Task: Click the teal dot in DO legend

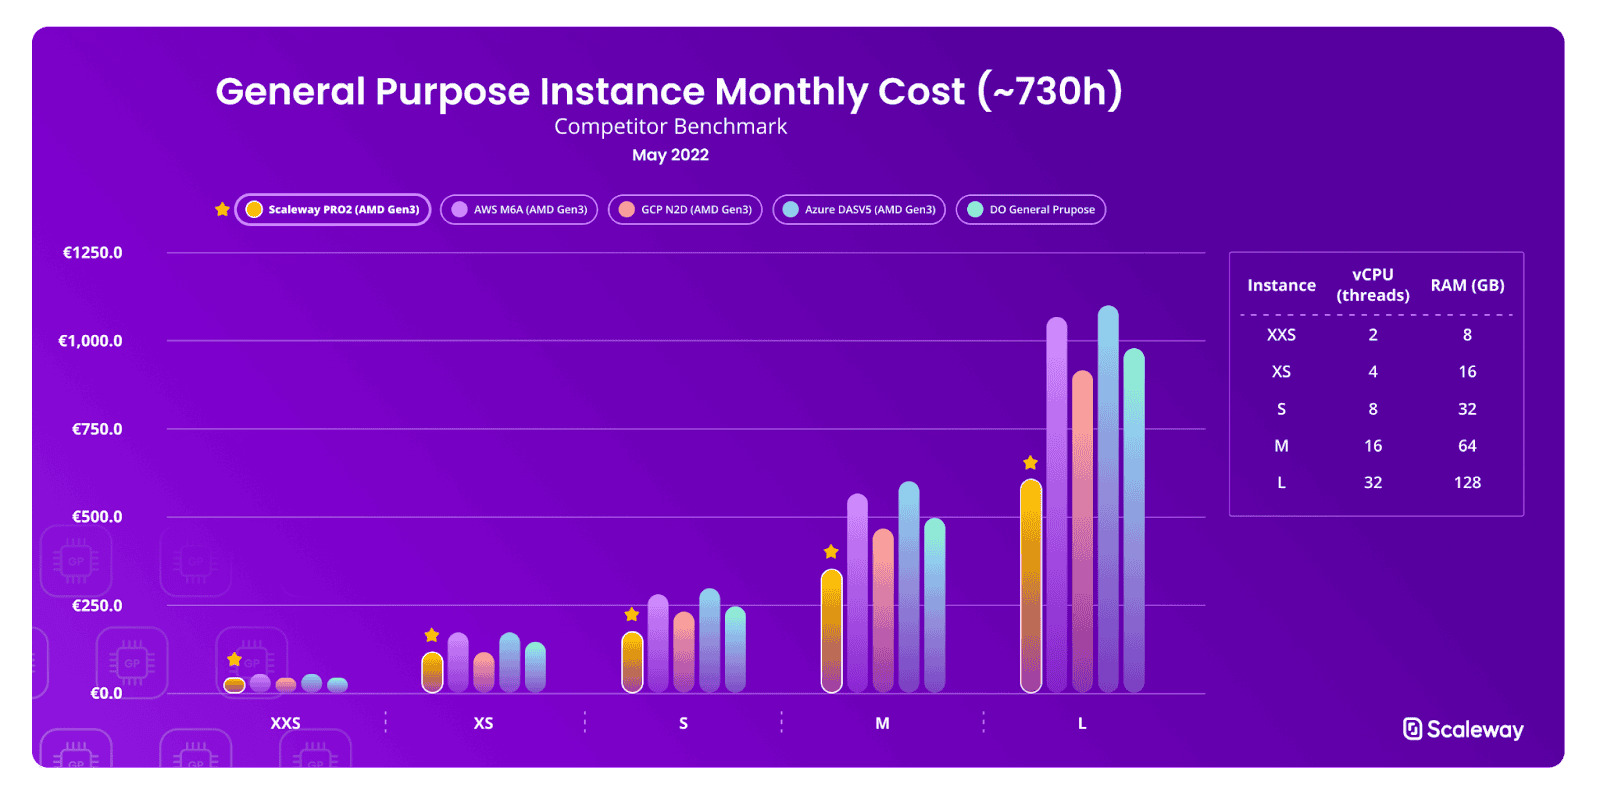Action: click(x=975, y=209)
